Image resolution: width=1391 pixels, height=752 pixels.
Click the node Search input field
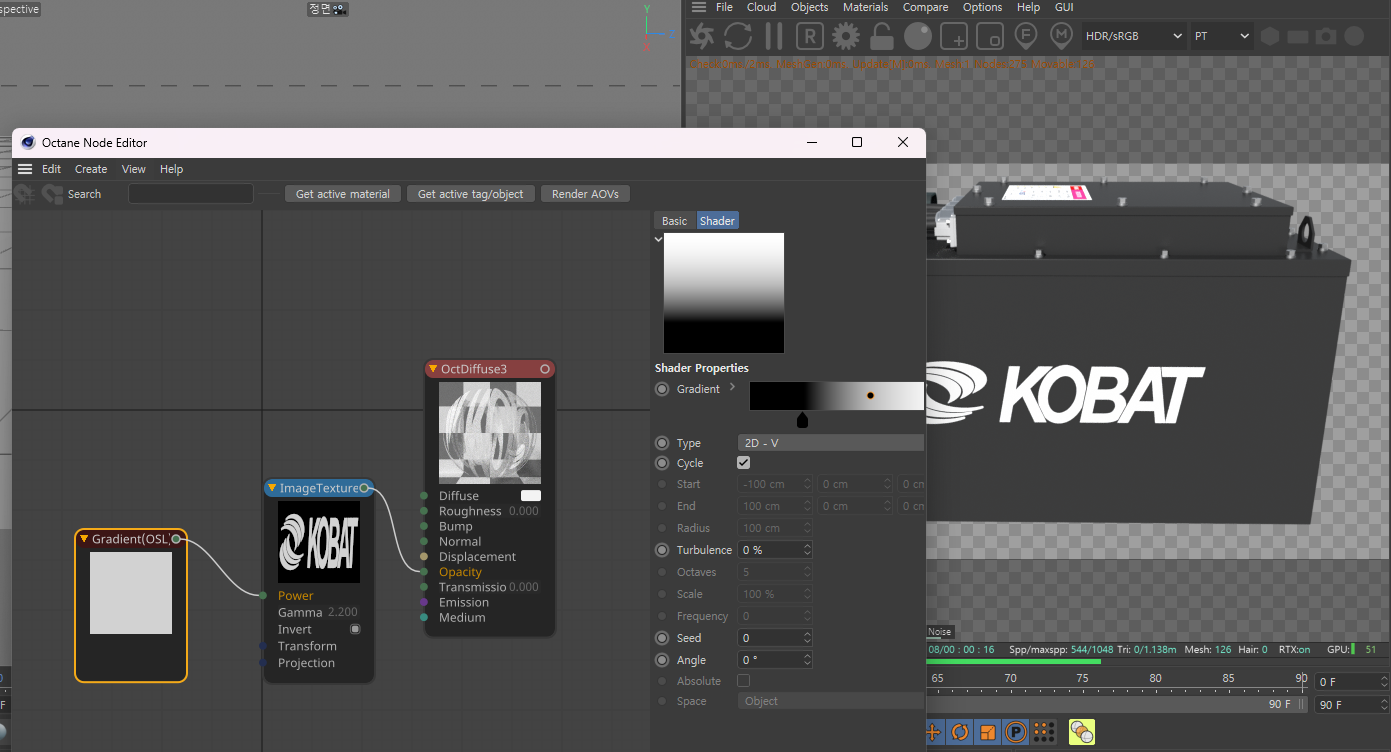[191, 194]
